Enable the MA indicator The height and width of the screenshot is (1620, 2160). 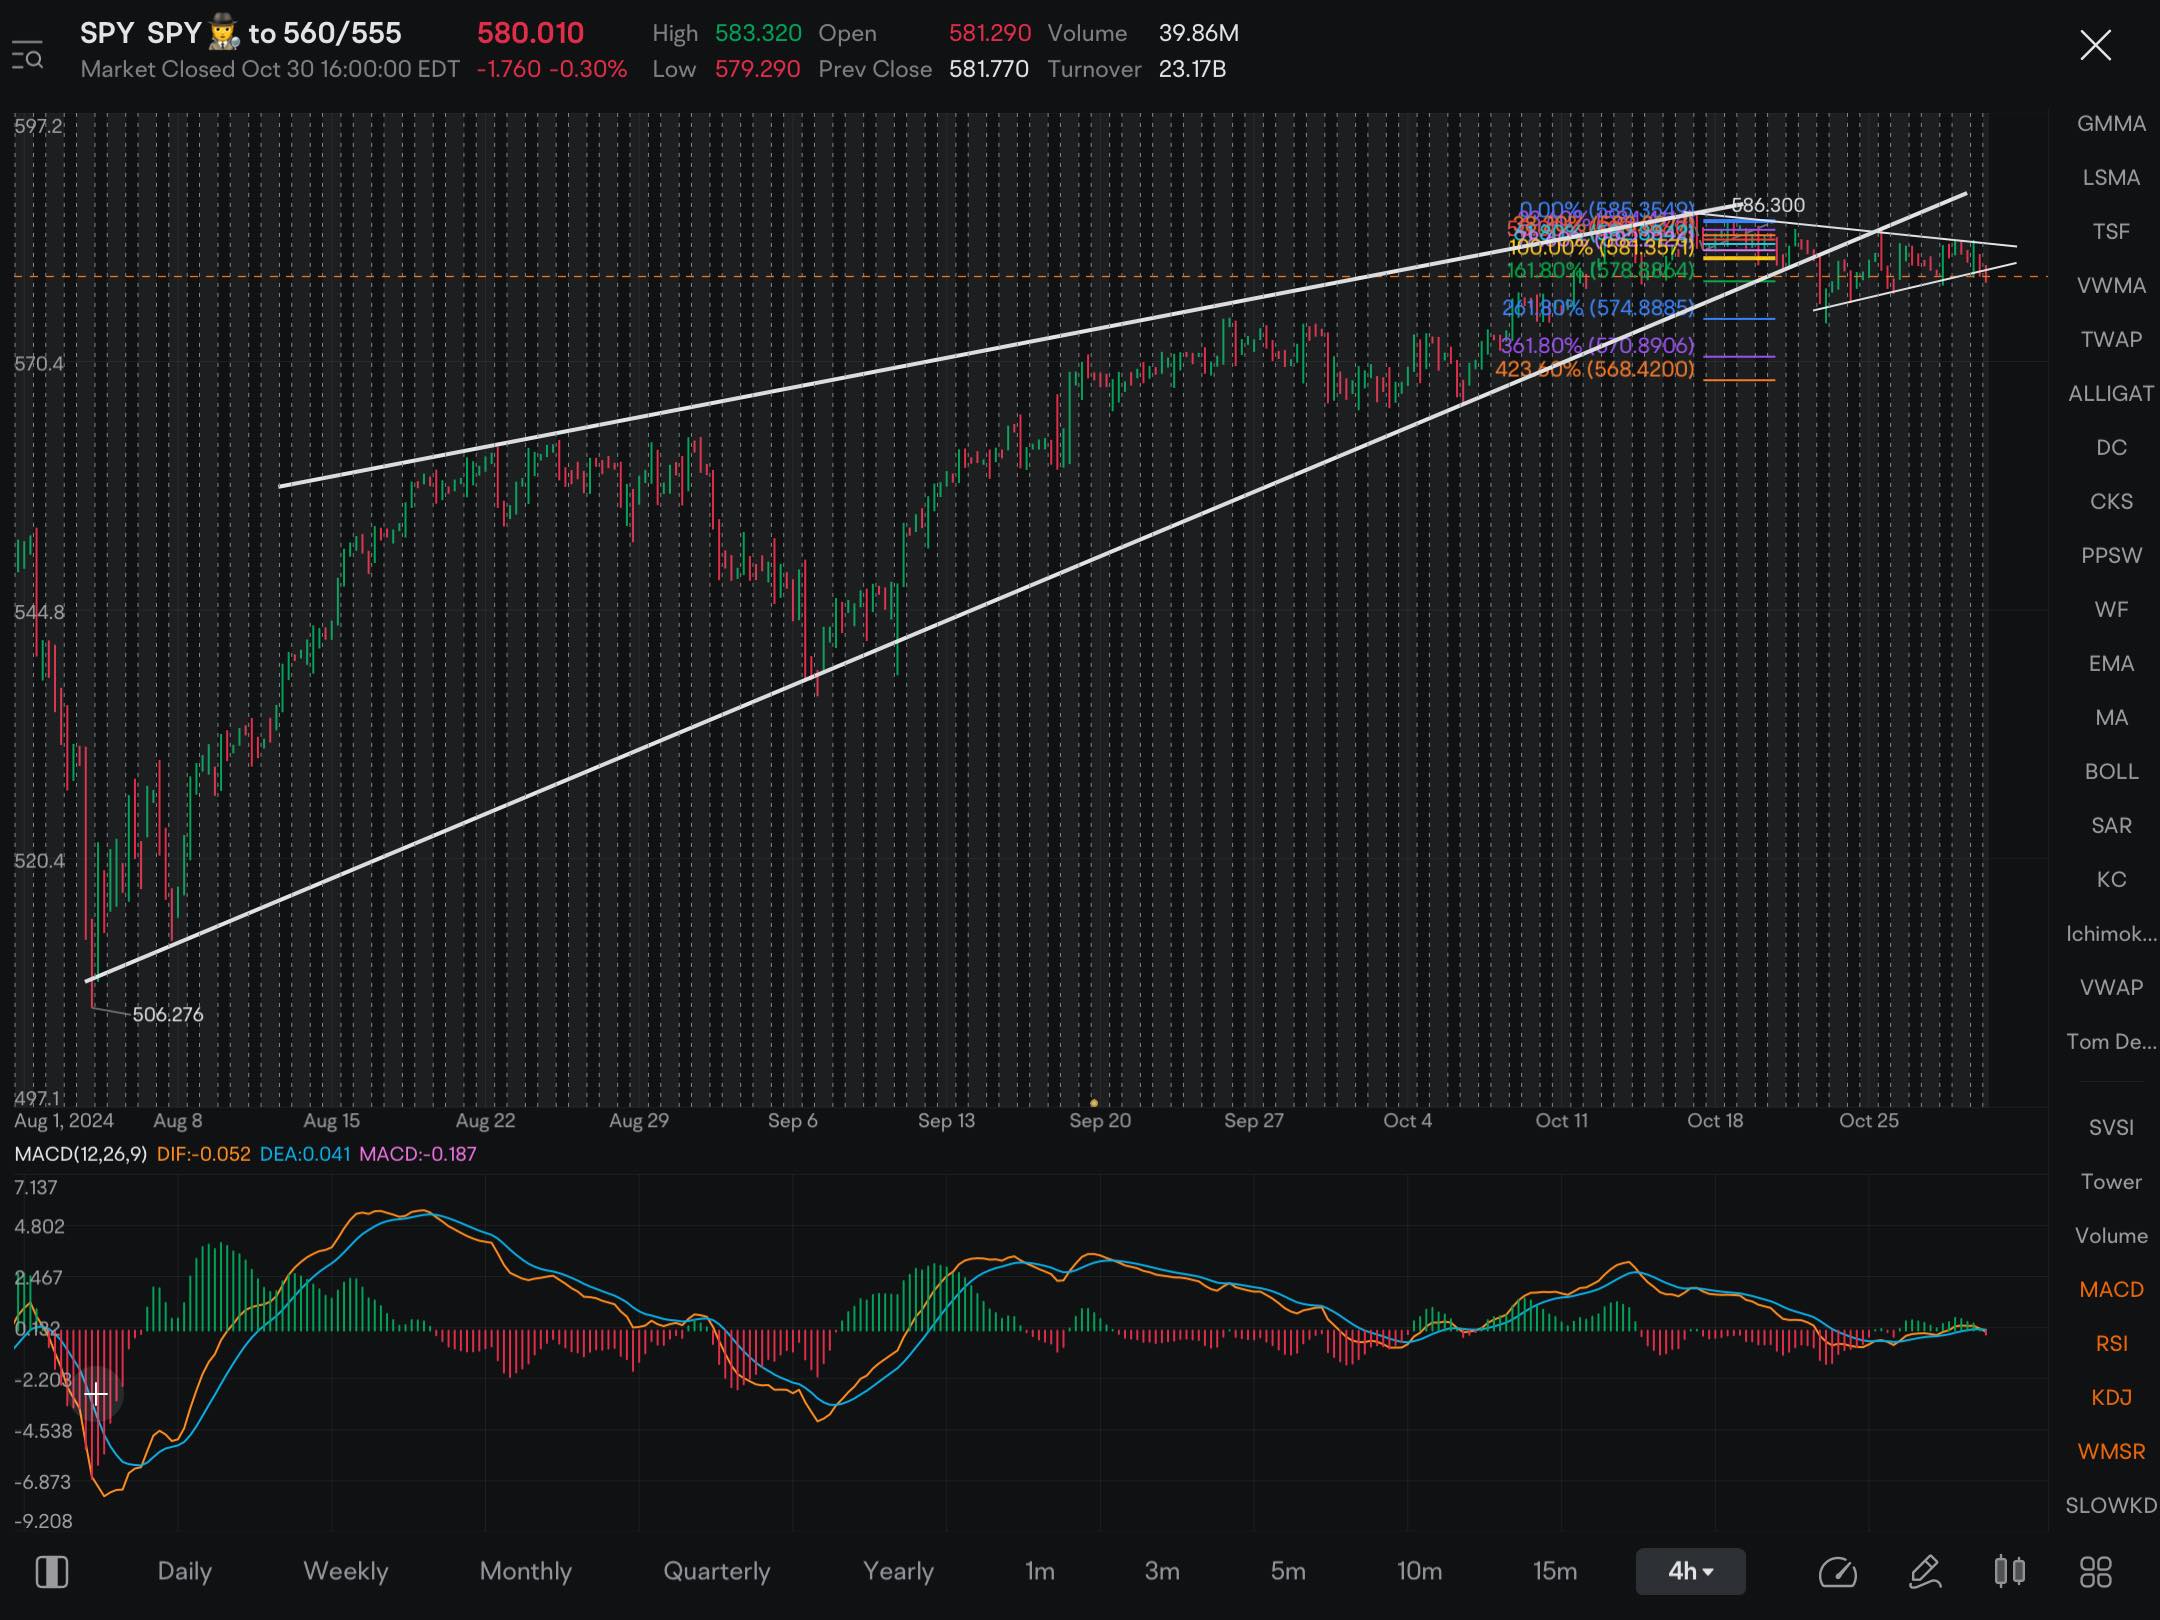click(x=2111, y=718)
